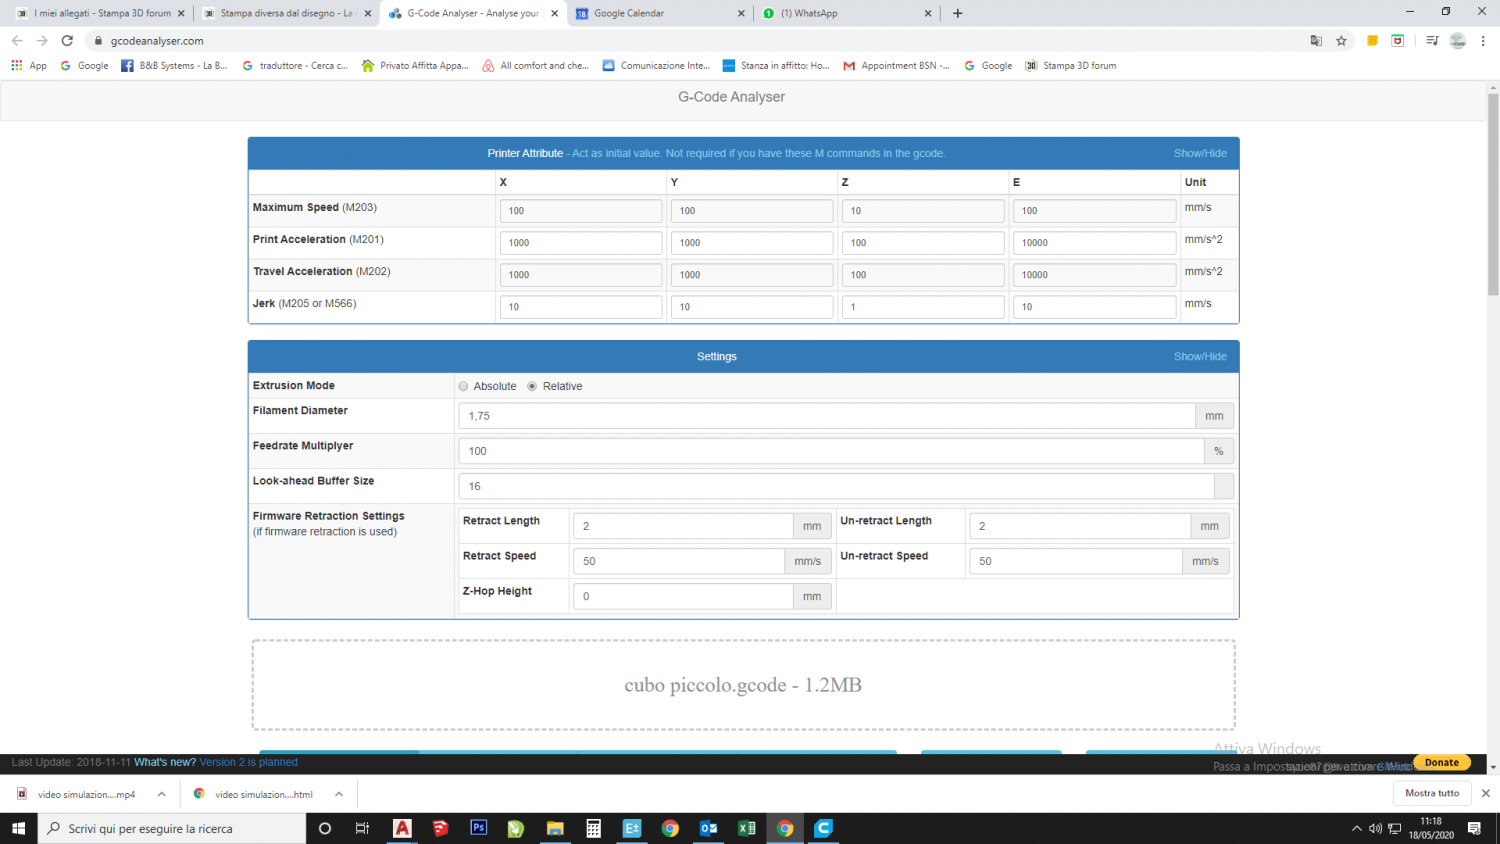The image size is (1500, 844).
Task: Open dropdown arrow for video simulazion html download
Action: (x=339, y=794)
